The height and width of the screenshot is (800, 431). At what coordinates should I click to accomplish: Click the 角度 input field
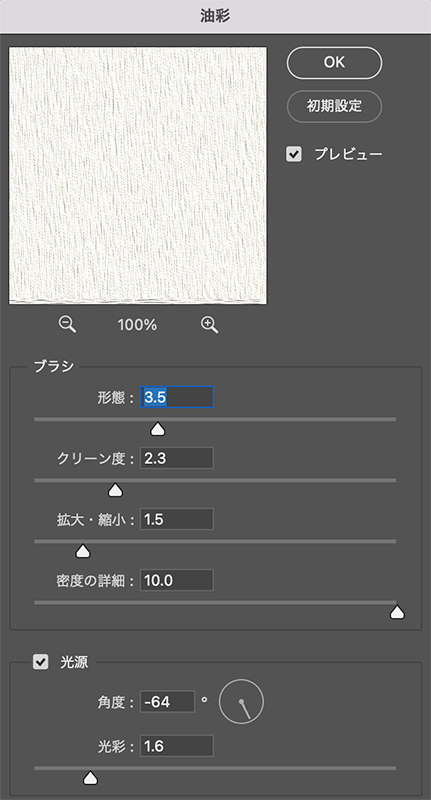(168, 702)
